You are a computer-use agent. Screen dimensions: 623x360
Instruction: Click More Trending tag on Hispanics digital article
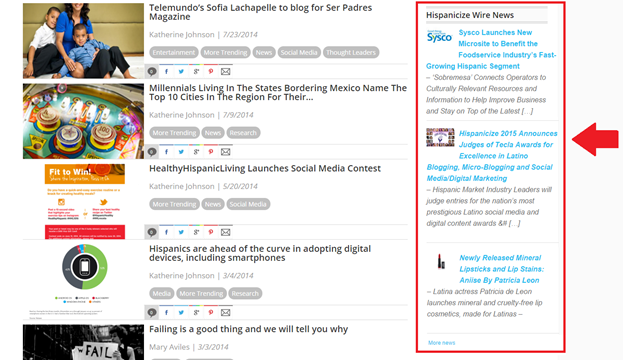pos(201,294)
